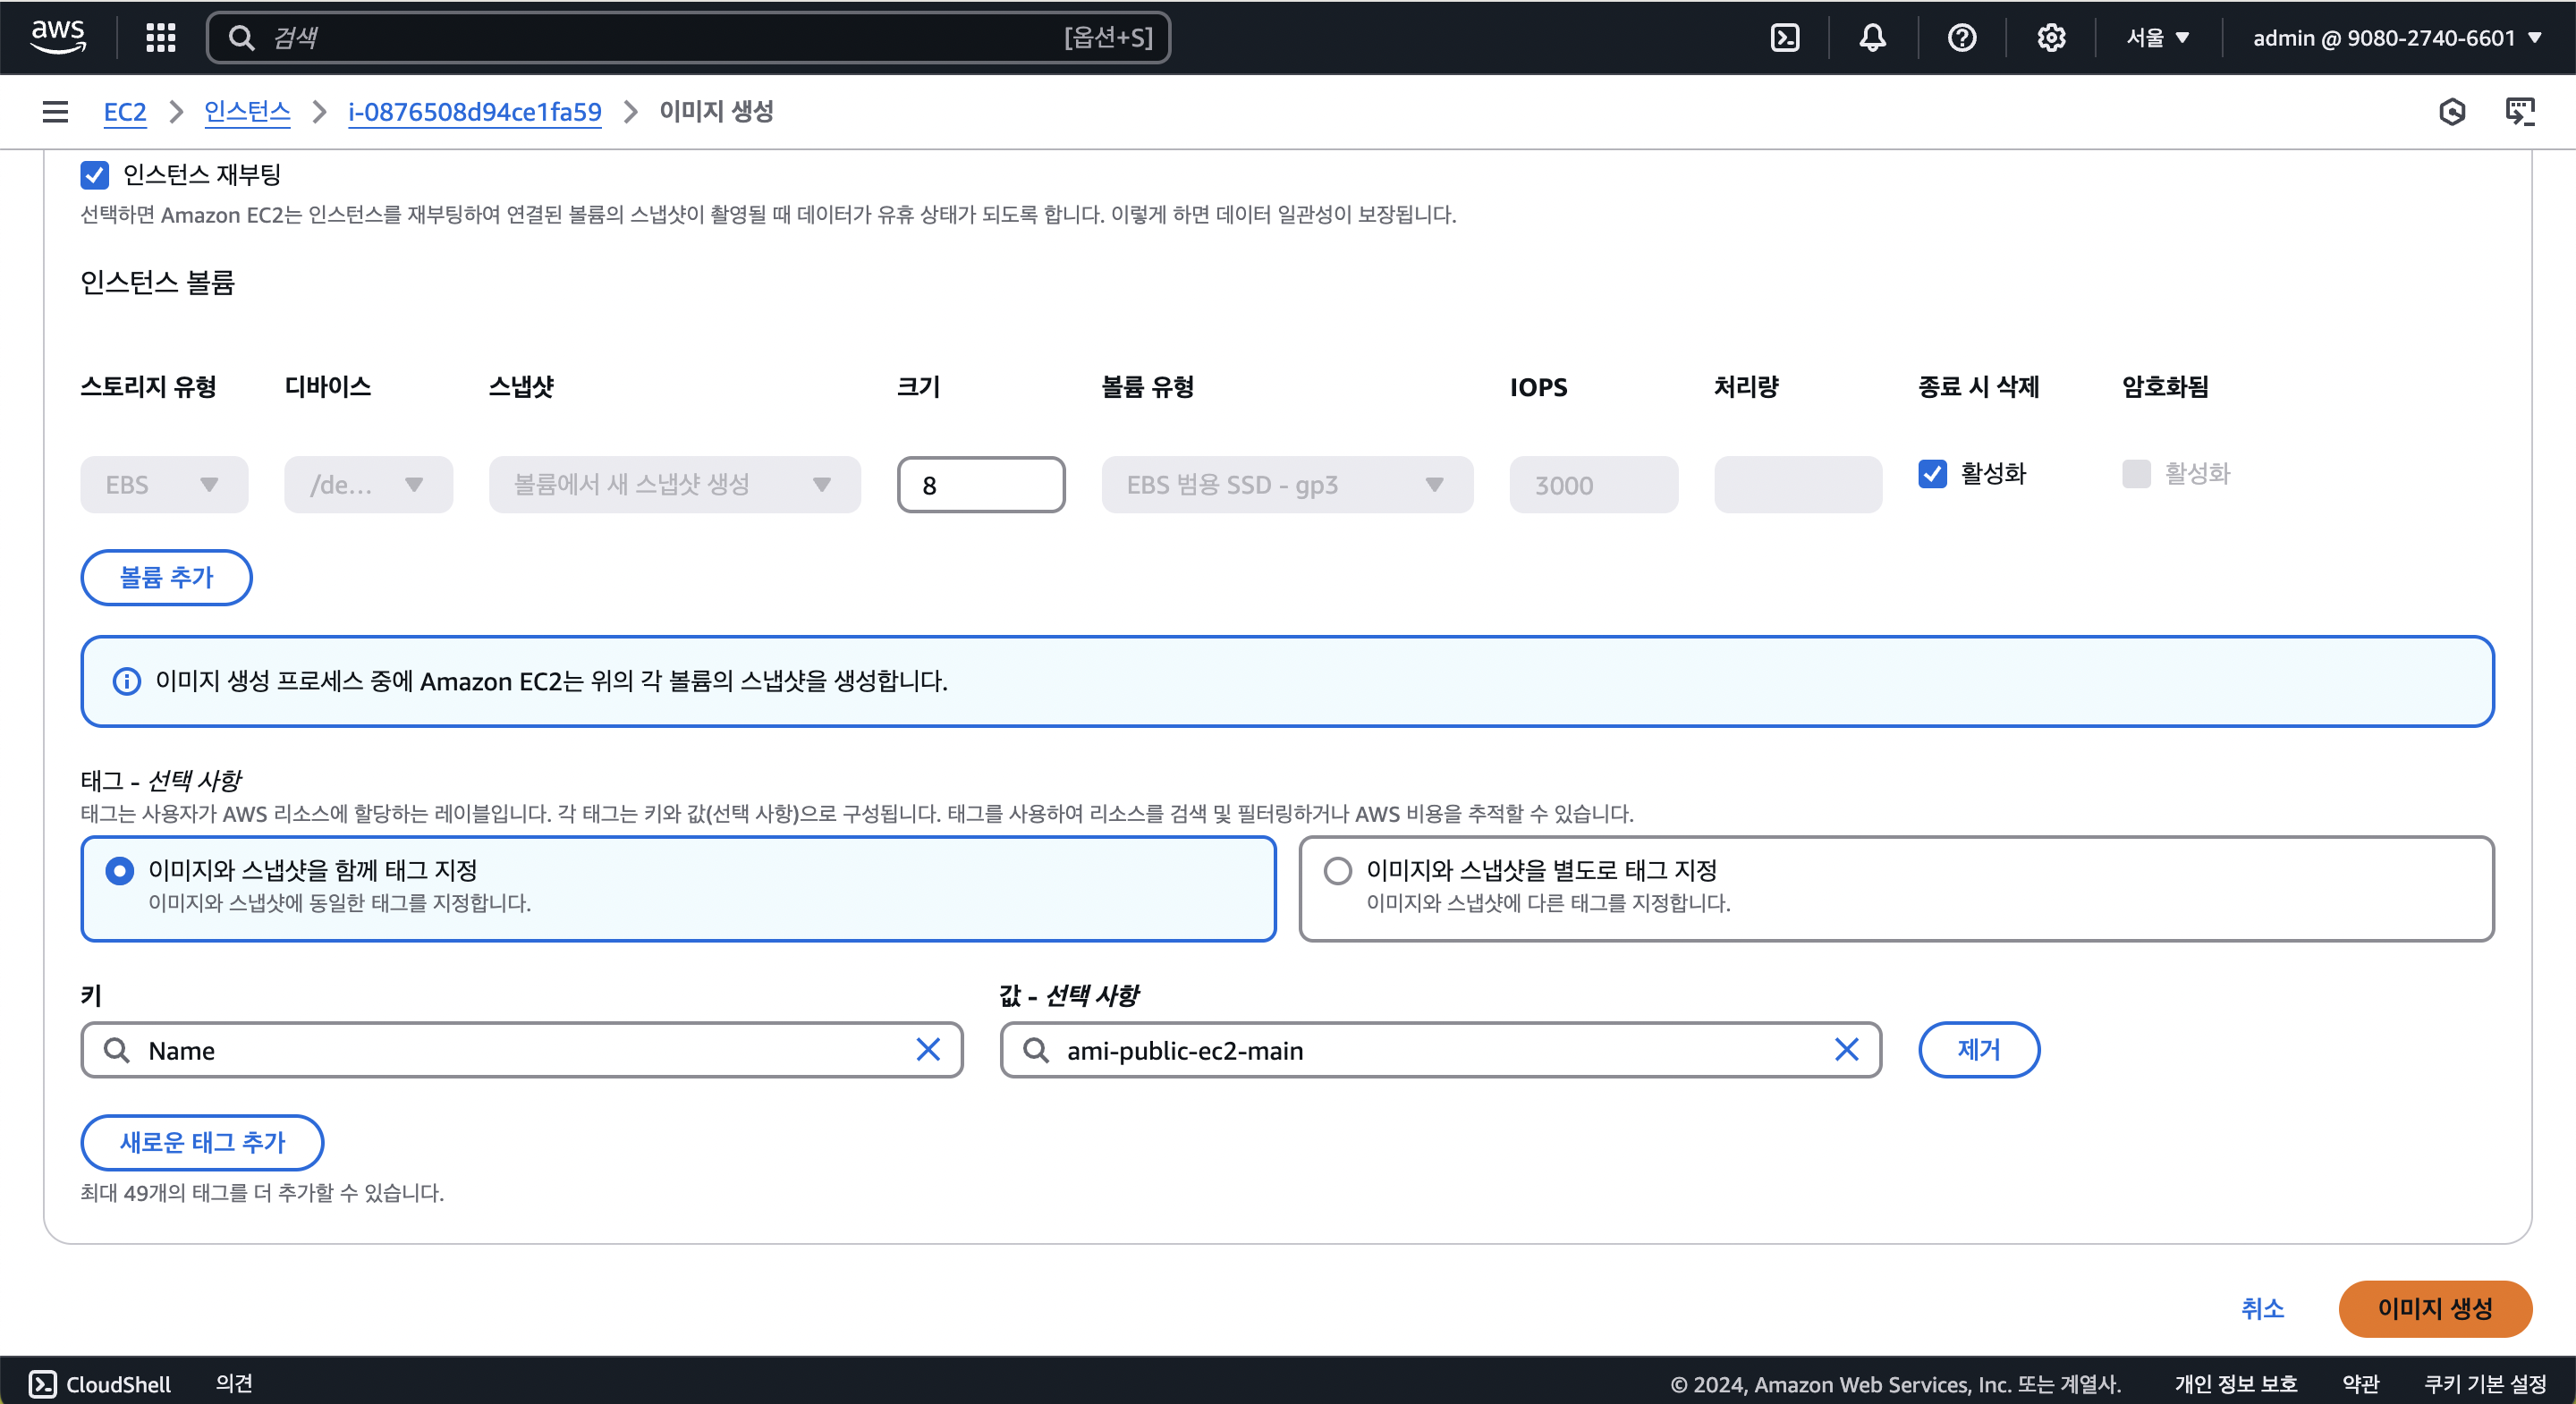Navigate to 인스턴스 breadcrumb link
This screenshot has width=2576, height=1404.
pyautogui.click(x=247, y=112)
